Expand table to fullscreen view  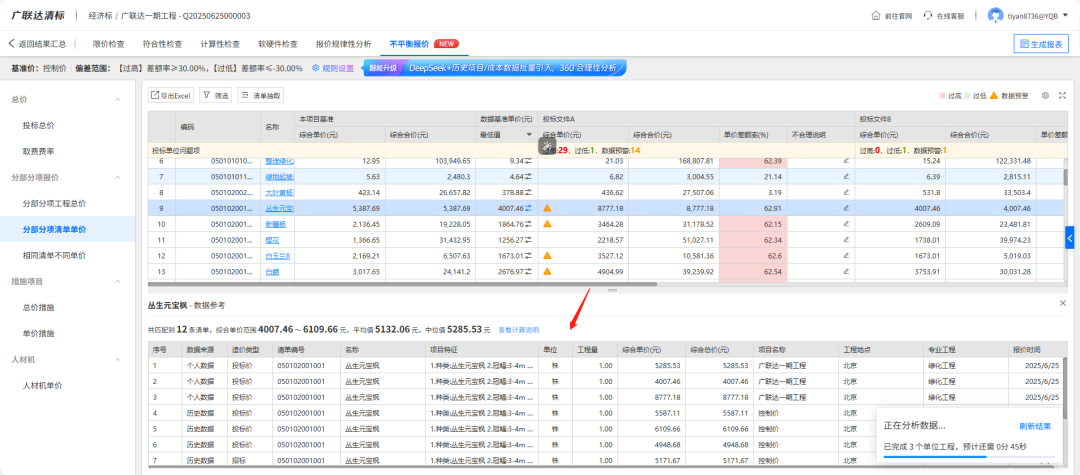[x=1062, y=95]
